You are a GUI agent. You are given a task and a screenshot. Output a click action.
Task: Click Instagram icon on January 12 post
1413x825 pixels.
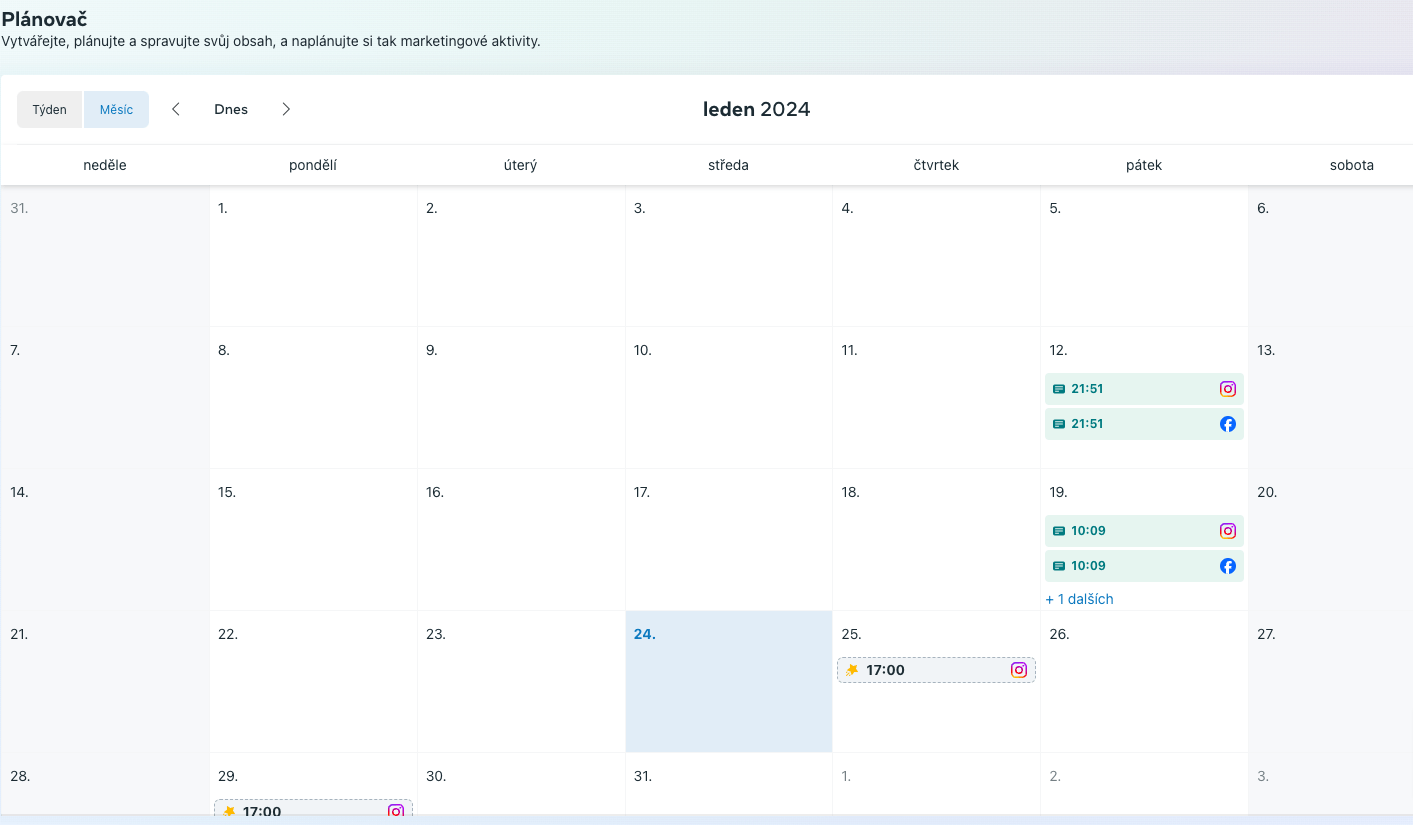pos(1228,389)
